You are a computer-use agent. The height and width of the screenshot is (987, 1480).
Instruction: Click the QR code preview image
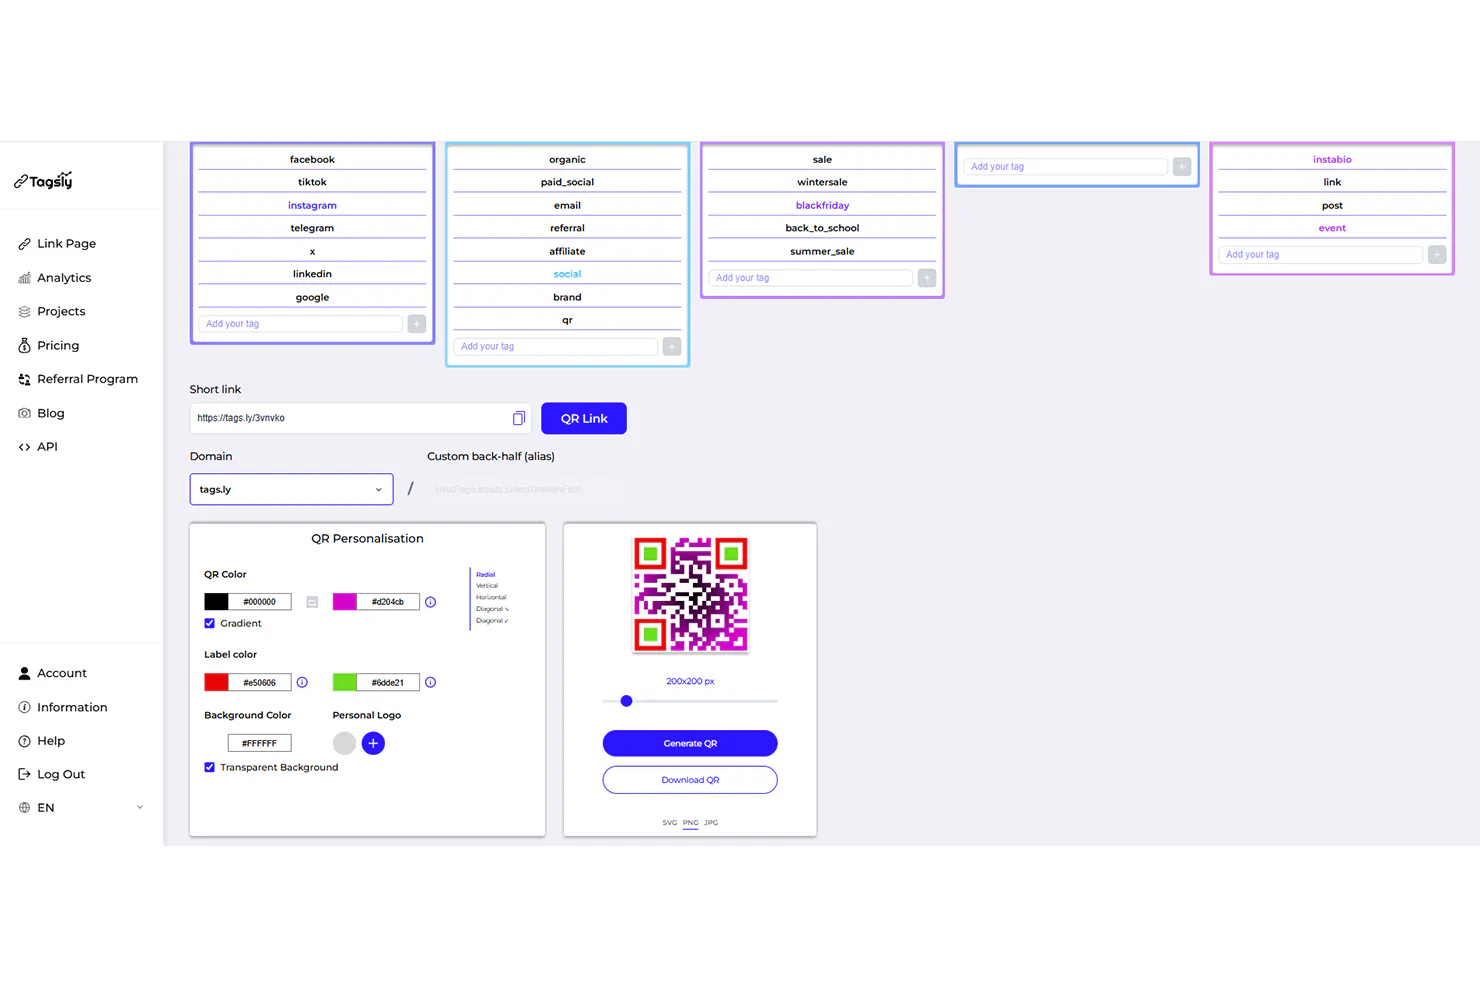pyautogui.click(x=690, y=595)
